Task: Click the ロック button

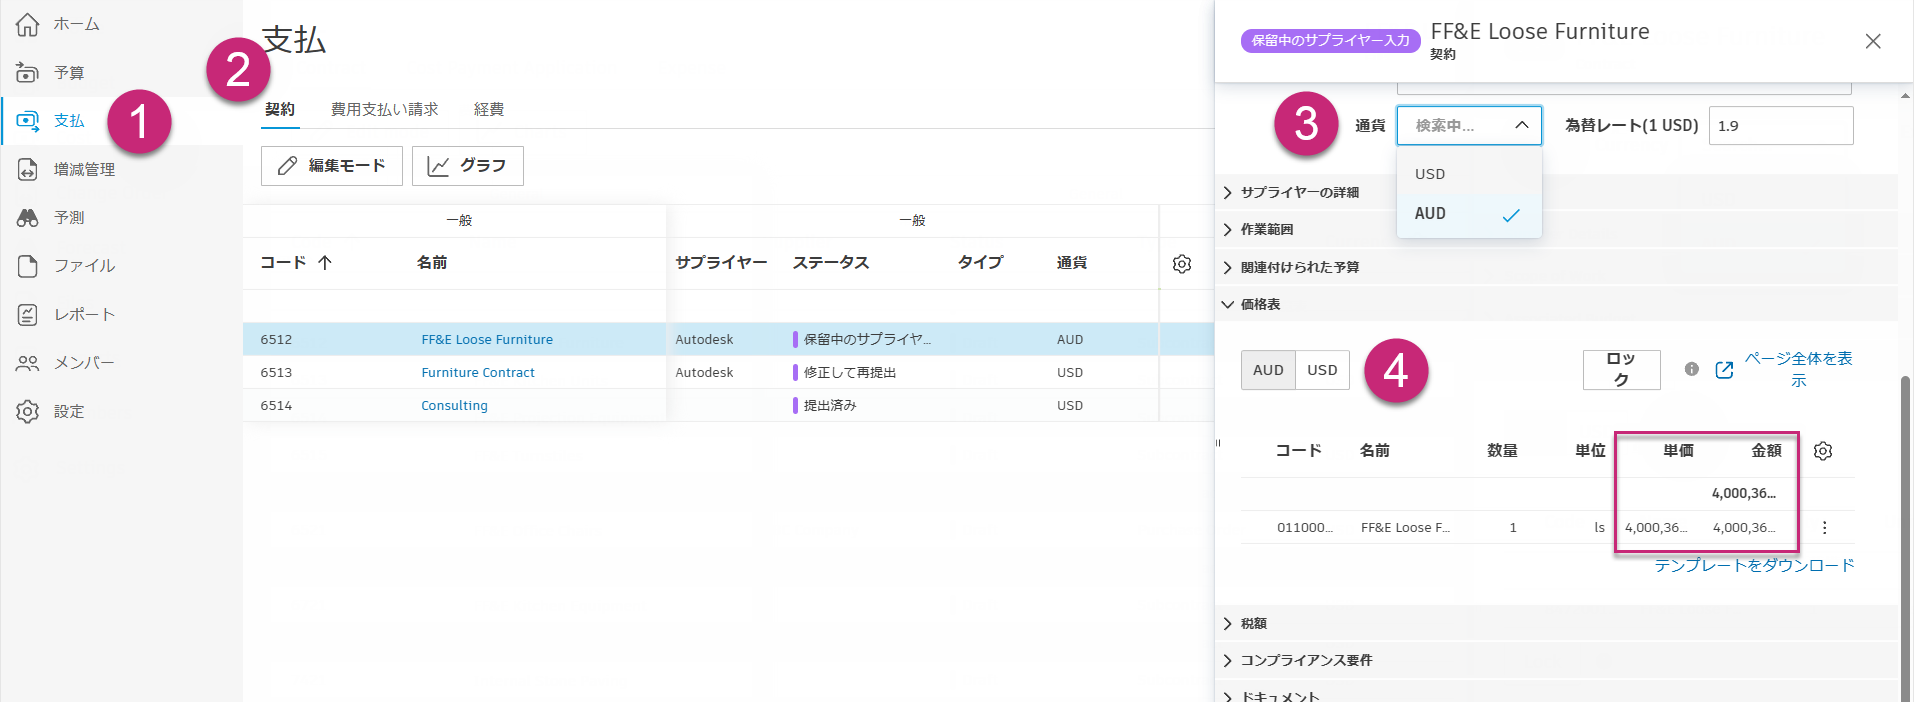Action: pos(1621,370)
